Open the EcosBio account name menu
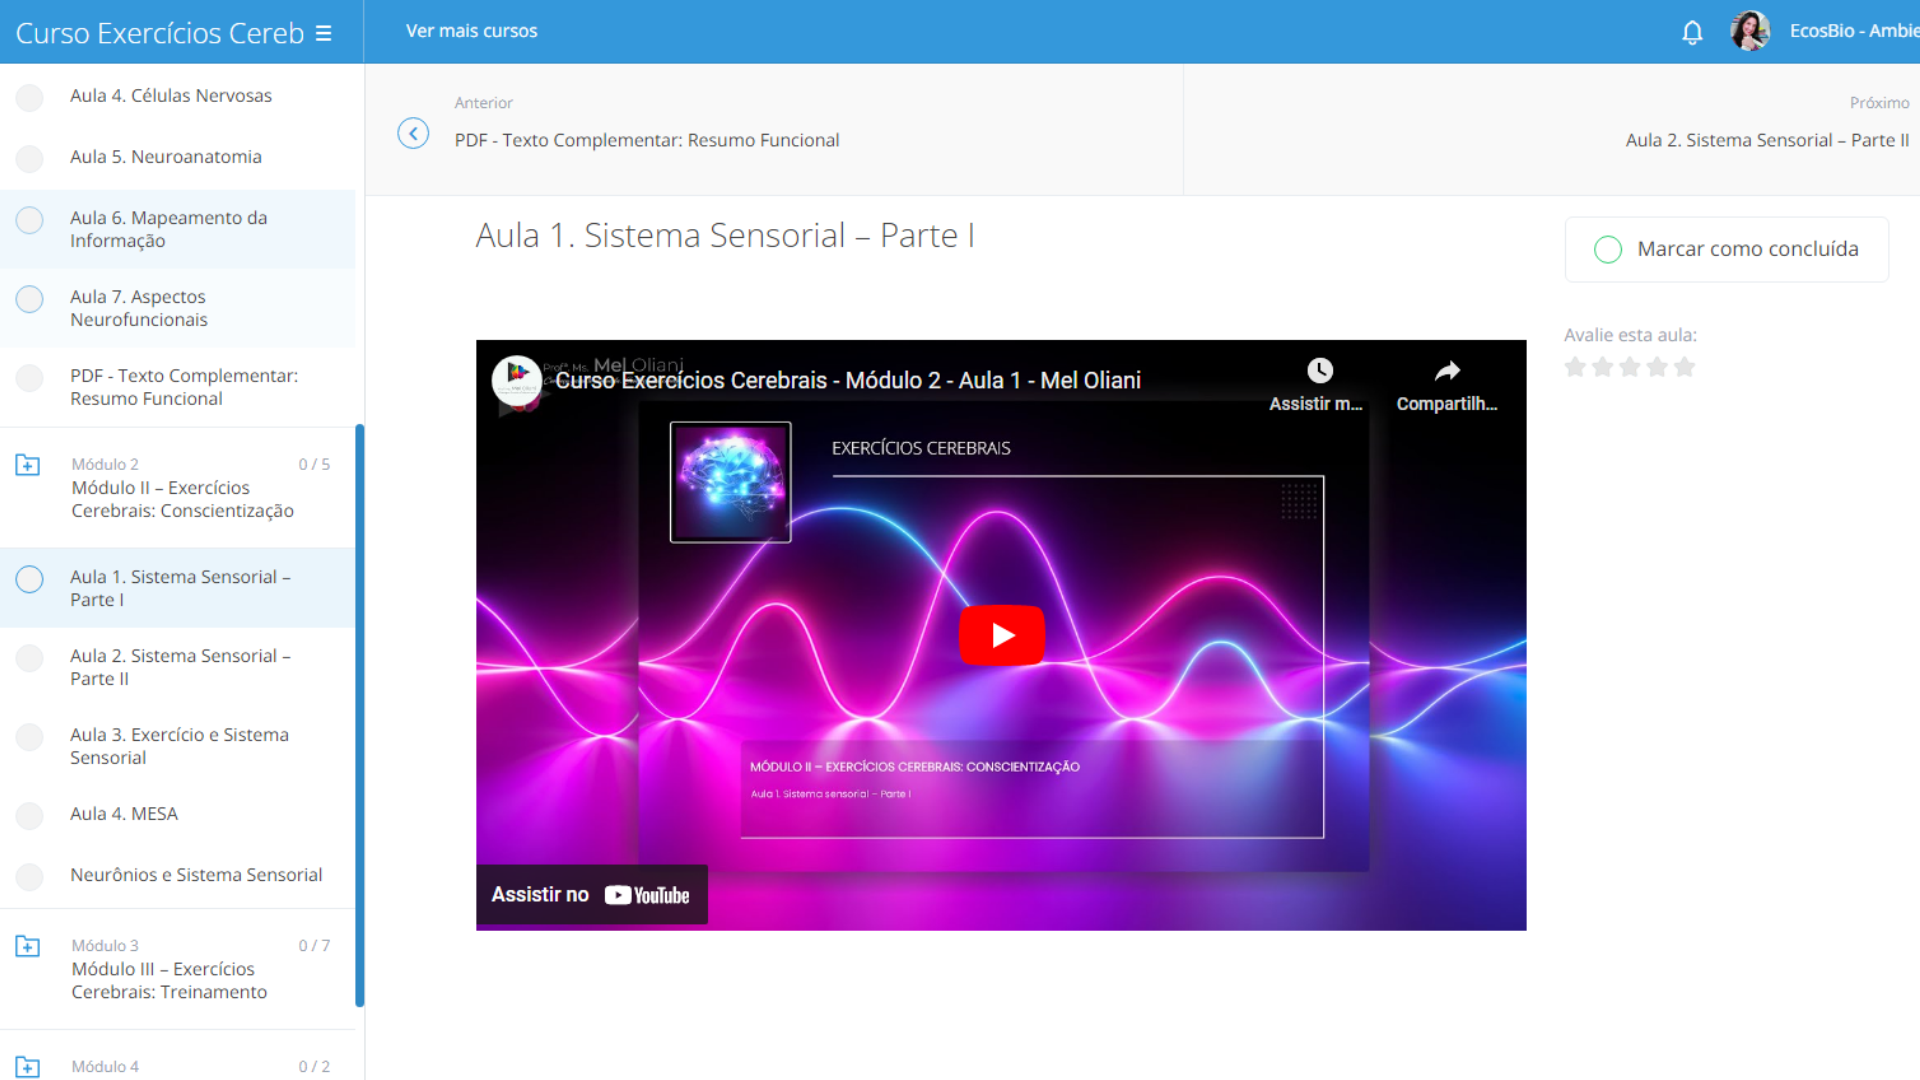Screen dimensions: 1920x1080 (x=1854, y=31)
